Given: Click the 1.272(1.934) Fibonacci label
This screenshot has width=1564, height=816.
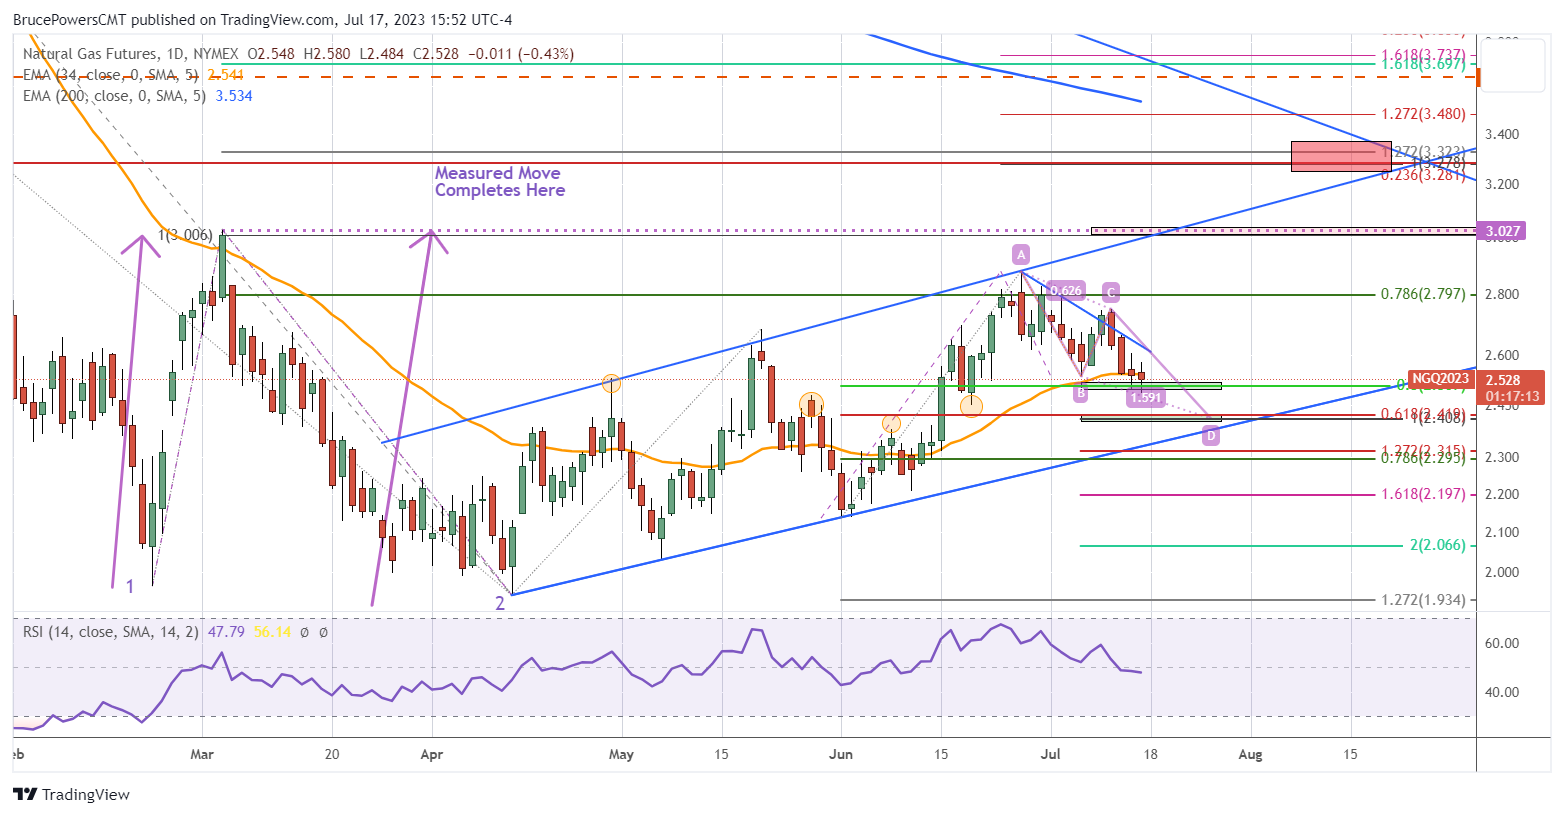Looking at the screenshot, I should tap(1423, 600).
